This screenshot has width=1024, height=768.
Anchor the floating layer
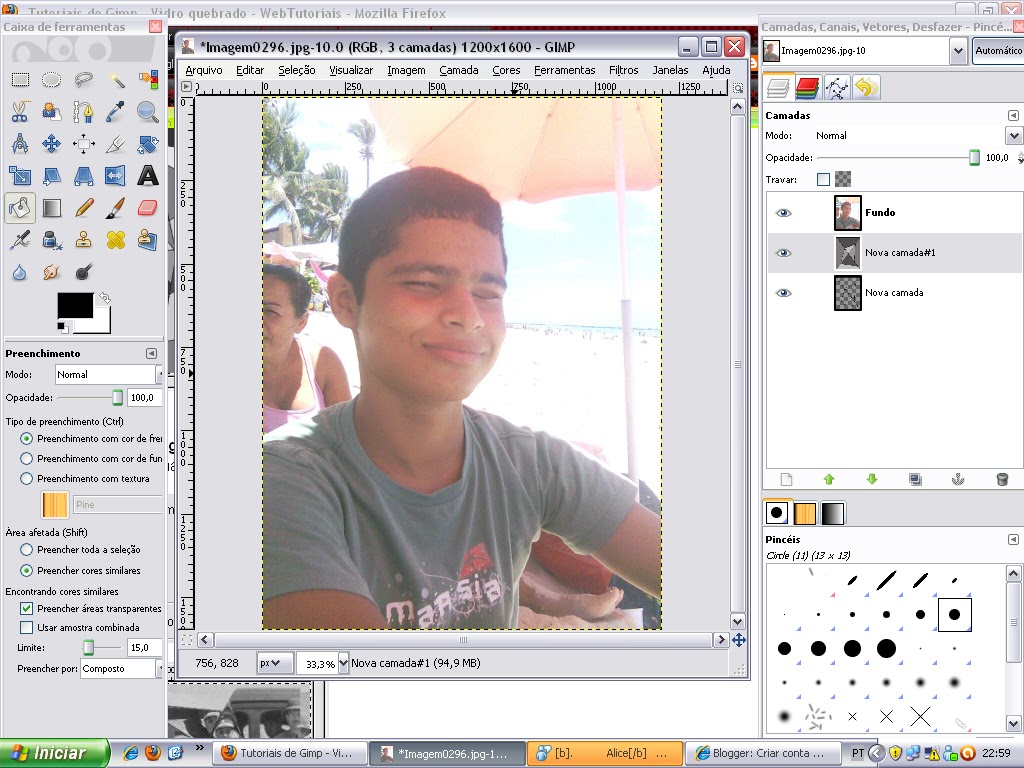click(x=958, y=479)
